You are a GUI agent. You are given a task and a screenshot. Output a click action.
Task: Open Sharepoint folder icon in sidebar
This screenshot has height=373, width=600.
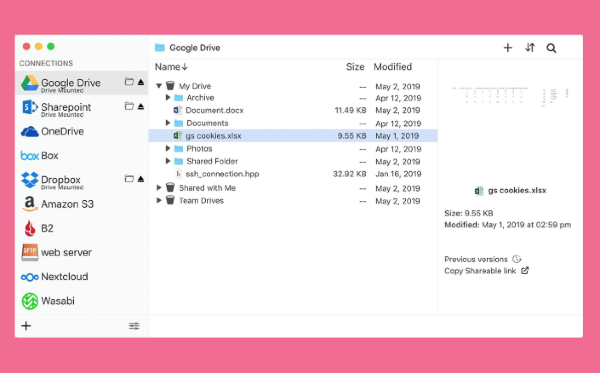click(129, 106)
